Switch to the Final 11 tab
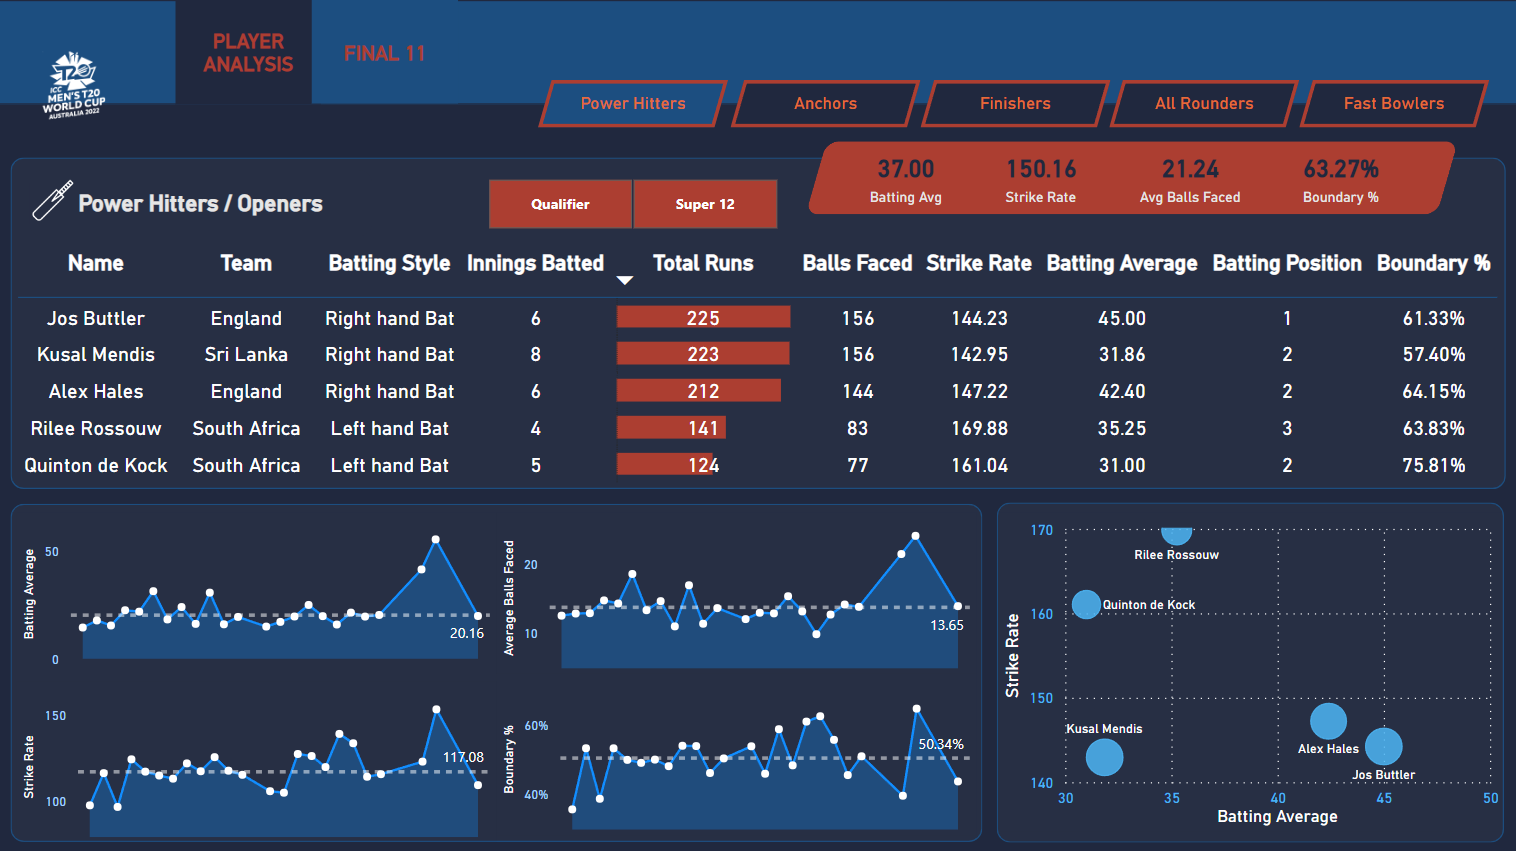The width and height of the screenshot is (1516, 851). tap(385, 54)
